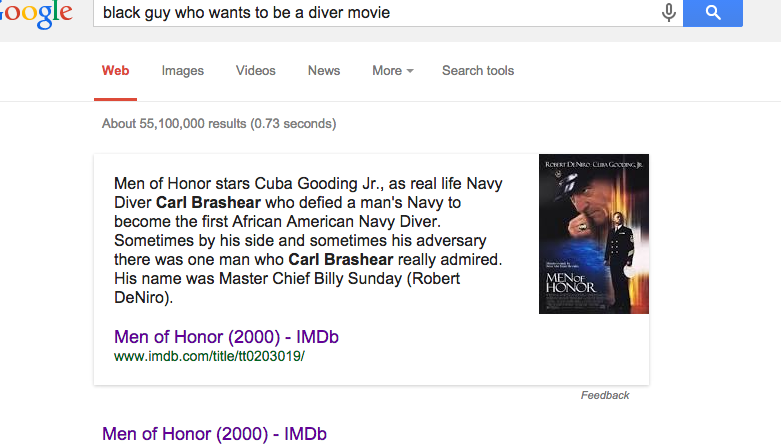Click the green www.imdb.com URL
The height and width of the screenshot is (445, 781).
tap(209, 356)
